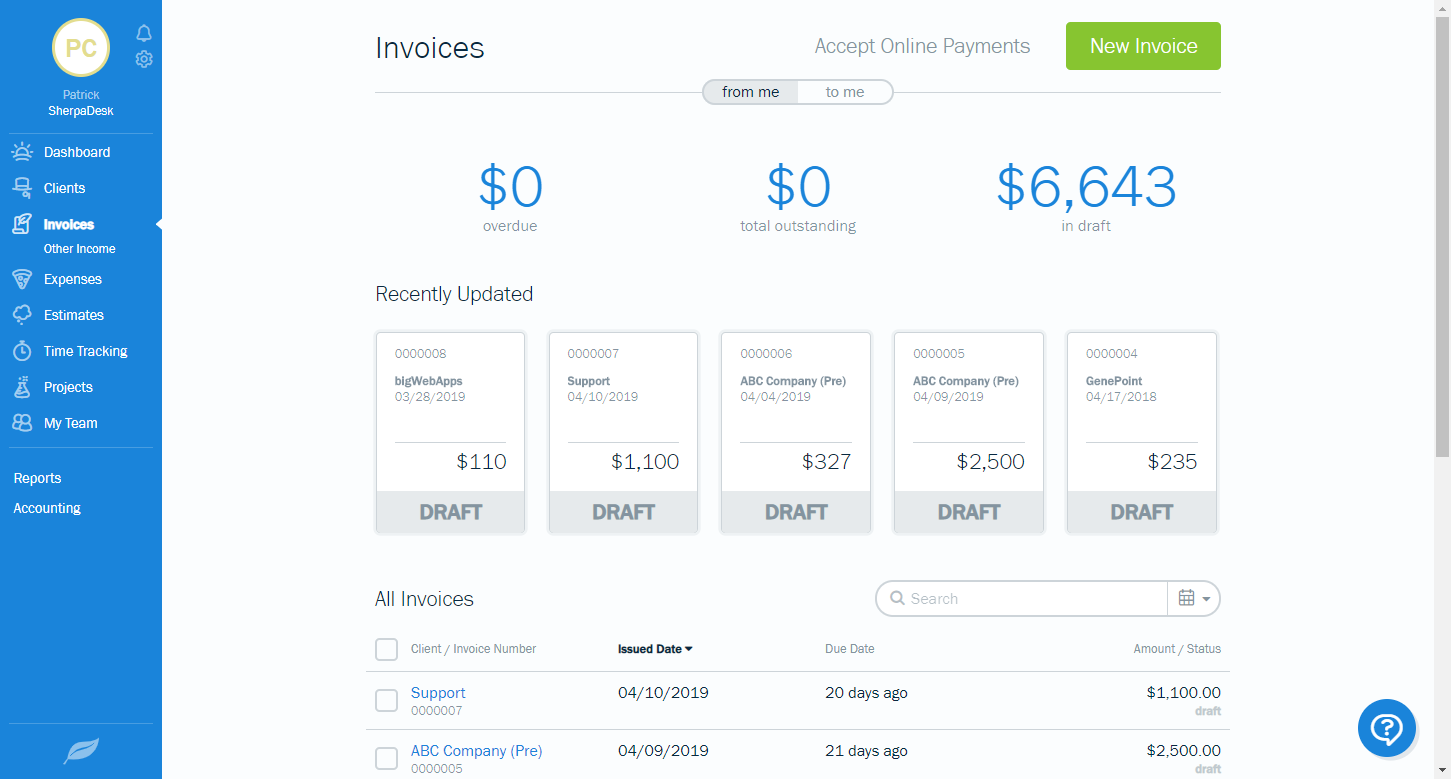Image resolution: width=1451 pixels, height=779 pixels.
Task: Click the FreshBooks leaf logo icon
Action: [x=81, y=751]
